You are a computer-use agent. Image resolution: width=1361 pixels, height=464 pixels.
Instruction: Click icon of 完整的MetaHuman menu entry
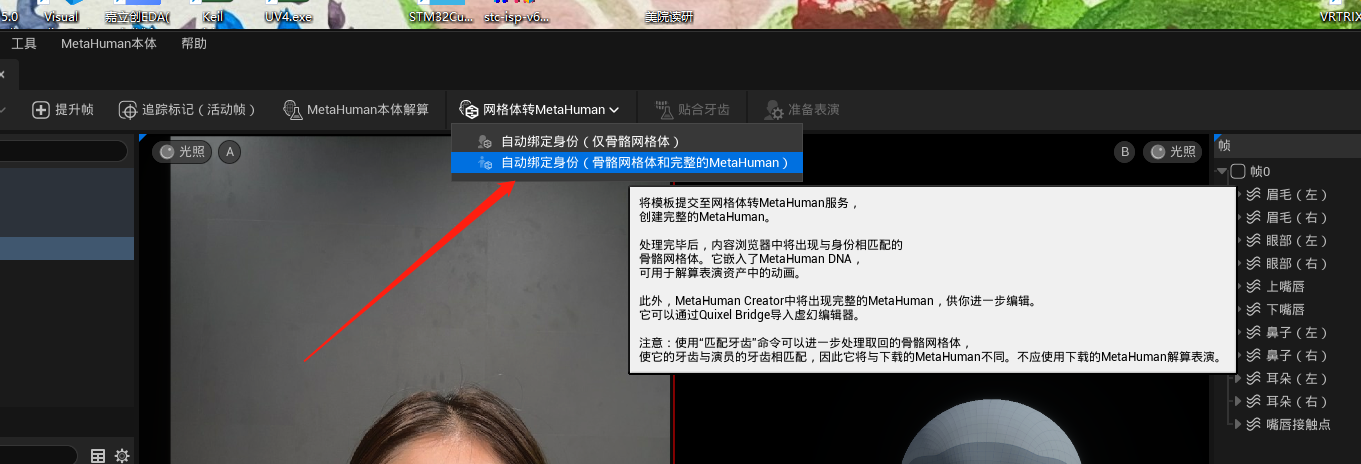pos(485,163)
